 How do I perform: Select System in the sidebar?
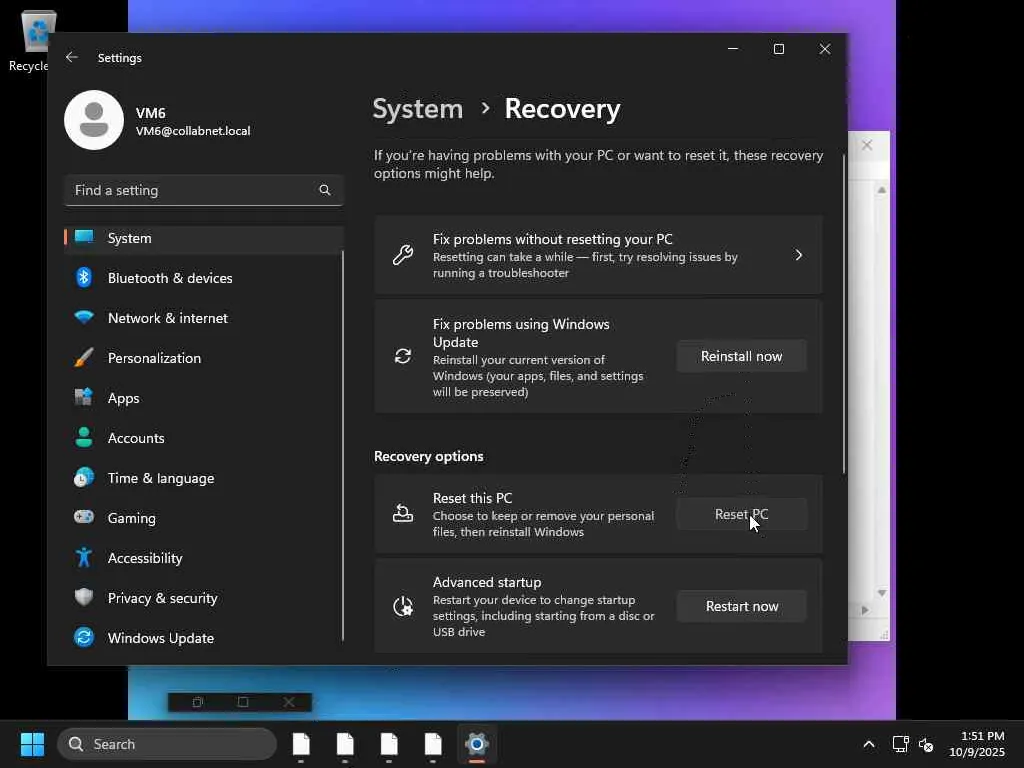click(x=204, y=238)
